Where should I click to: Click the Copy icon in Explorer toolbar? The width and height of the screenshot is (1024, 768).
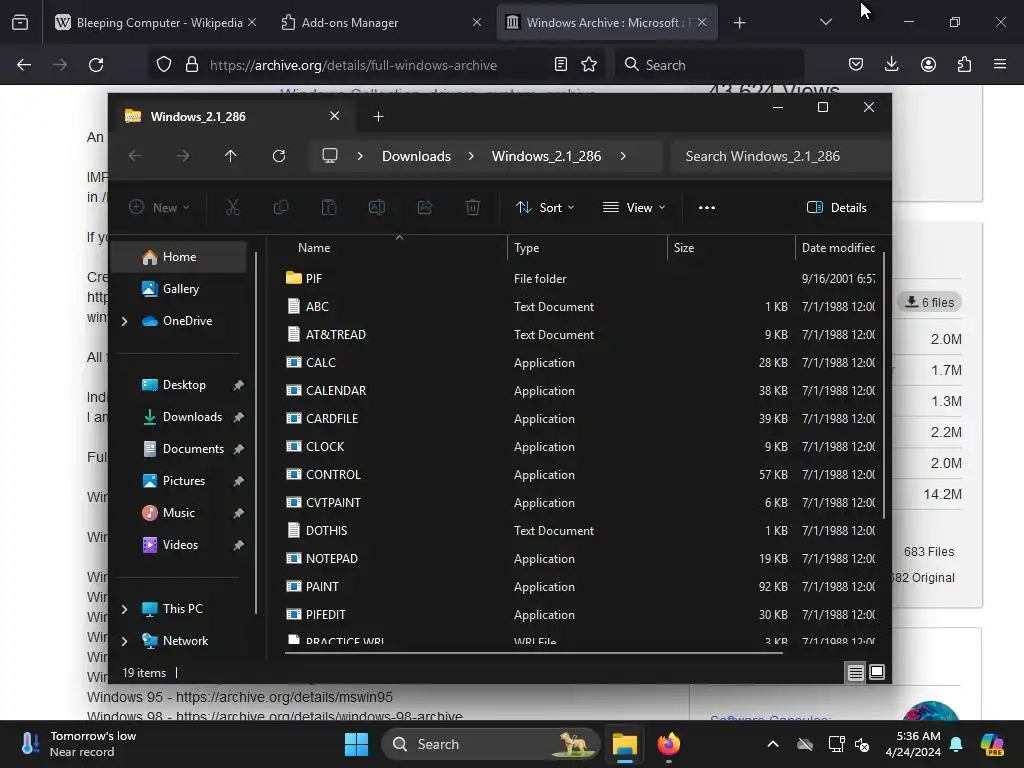tap(281, 208)
